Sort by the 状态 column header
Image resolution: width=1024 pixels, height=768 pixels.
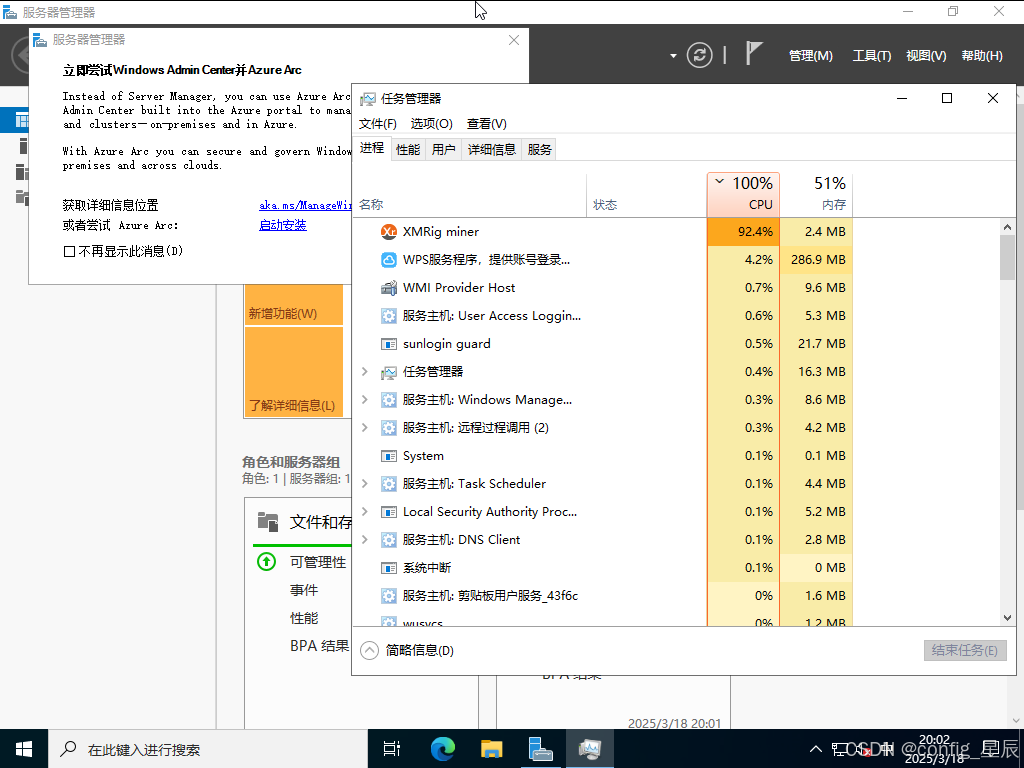tap(647, 194)
